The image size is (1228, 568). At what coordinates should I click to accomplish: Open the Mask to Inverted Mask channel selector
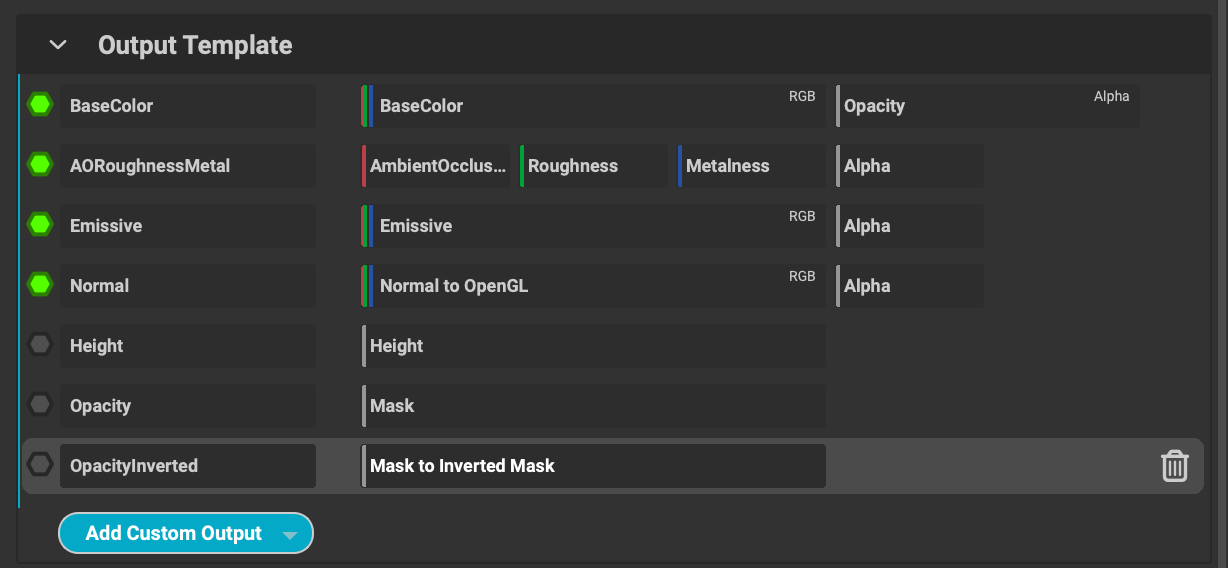594,466
